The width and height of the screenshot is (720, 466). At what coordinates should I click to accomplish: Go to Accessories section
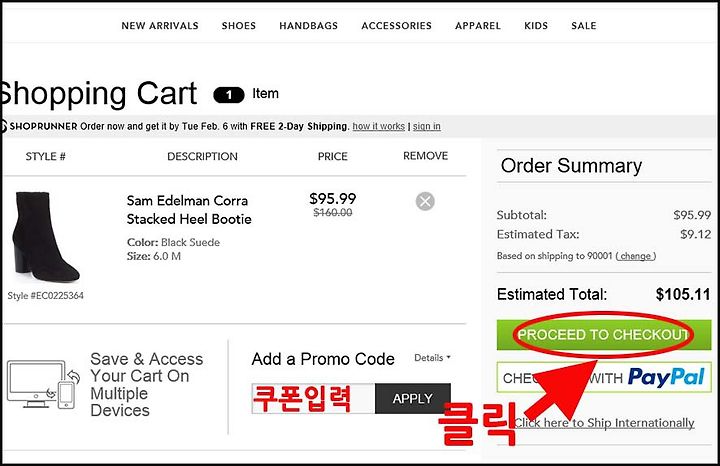tap(396, 26)
